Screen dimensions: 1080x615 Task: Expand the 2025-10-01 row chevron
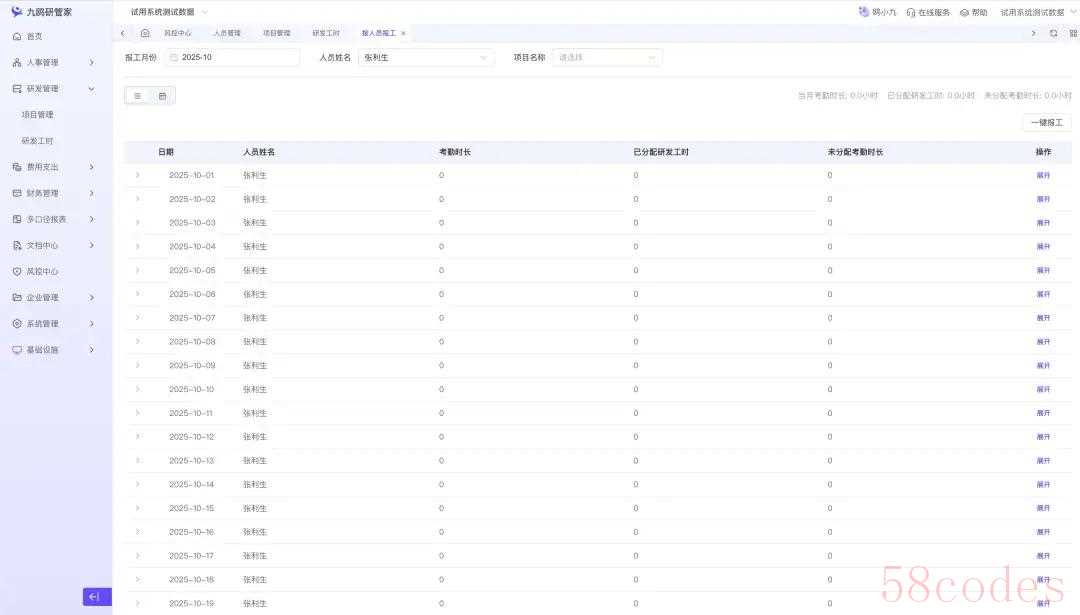coord(137,175)
